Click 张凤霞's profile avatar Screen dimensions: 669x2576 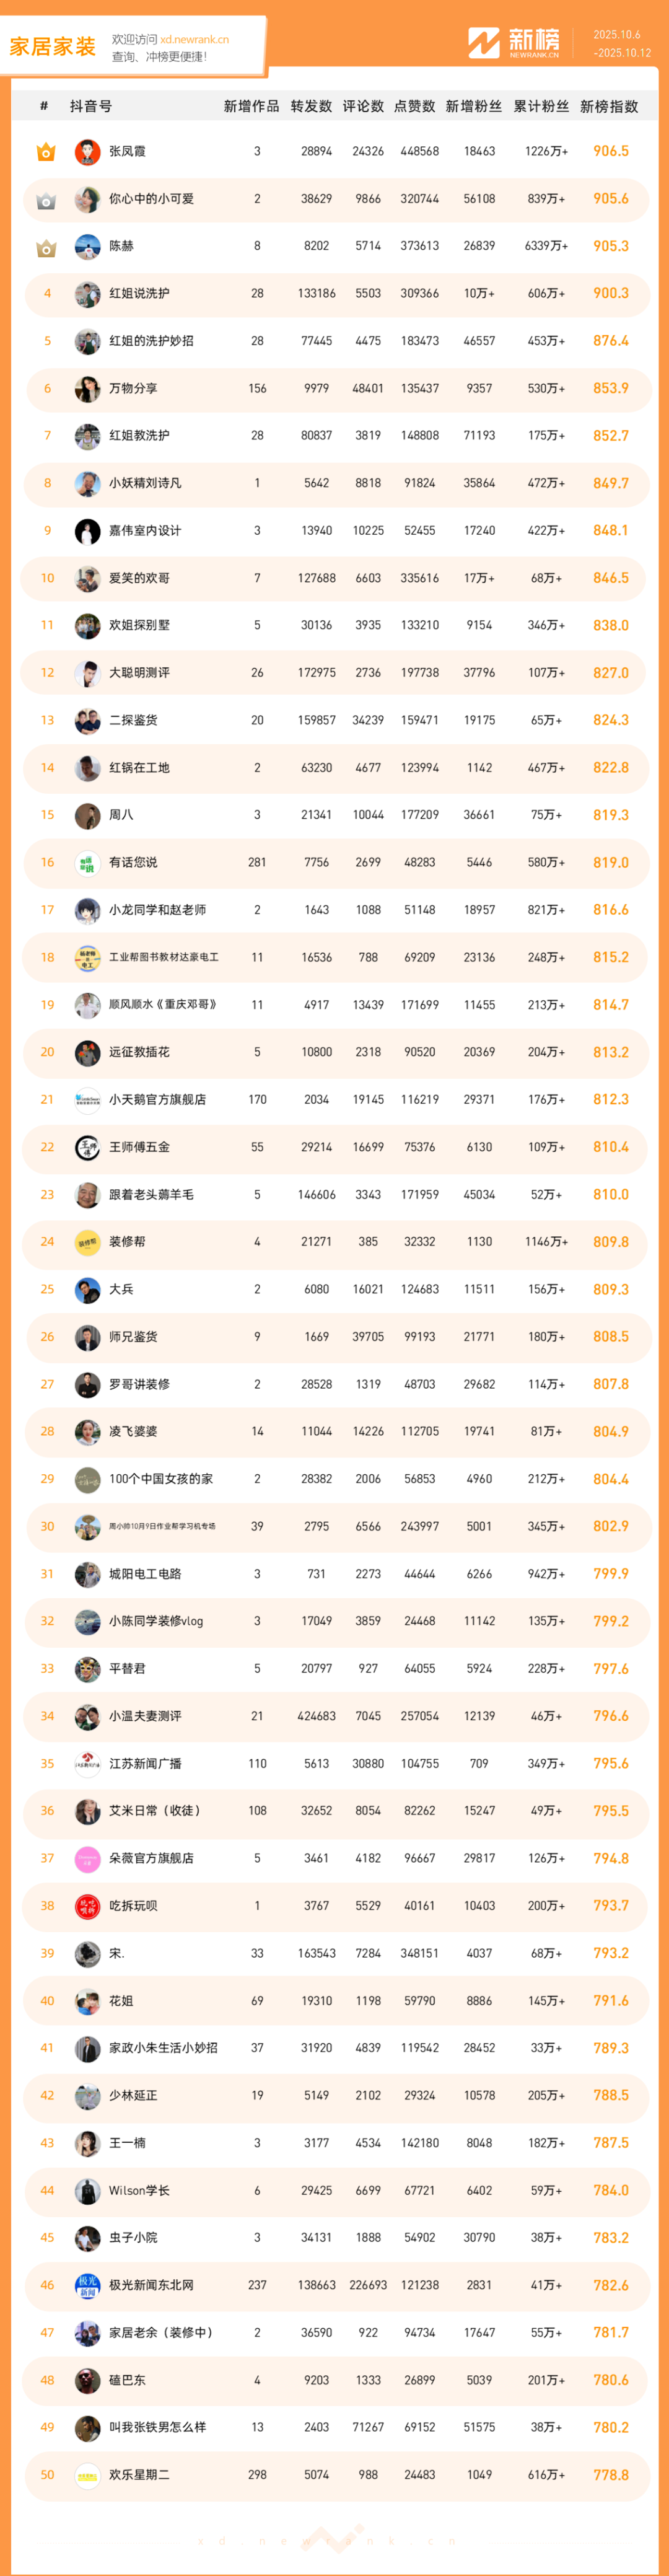click(x=88, y=152)
